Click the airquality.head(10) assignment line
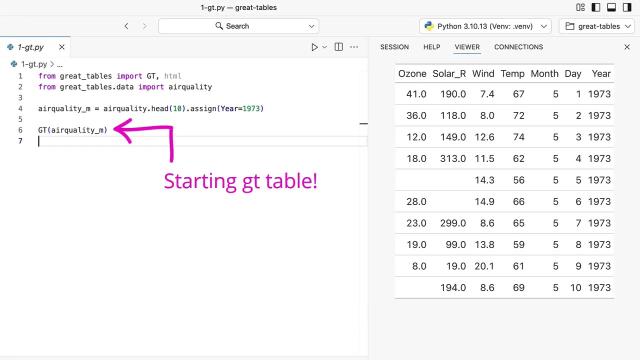Viewport: 640px width, 360px height. pos(151,109)
